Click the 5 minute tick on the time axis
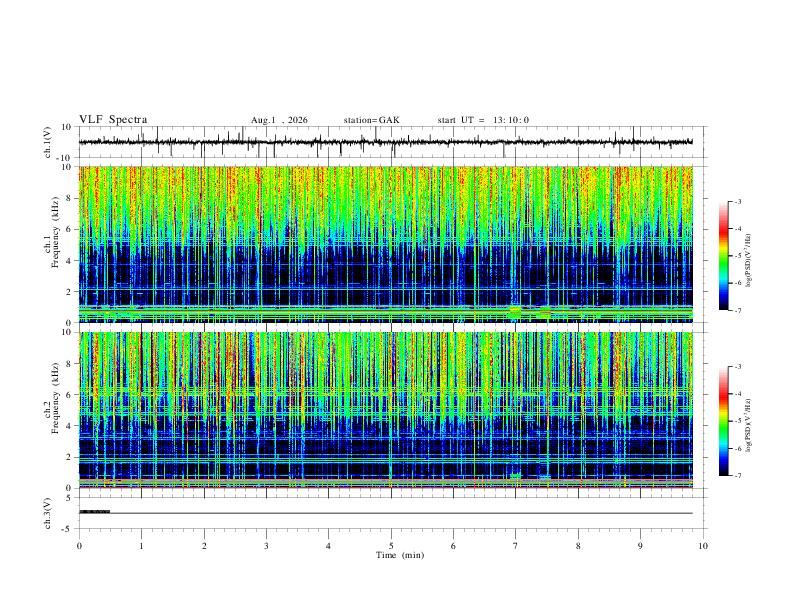The height and width of the screenshot is (612, 792). pyautogui.click(x=391, y=546)
